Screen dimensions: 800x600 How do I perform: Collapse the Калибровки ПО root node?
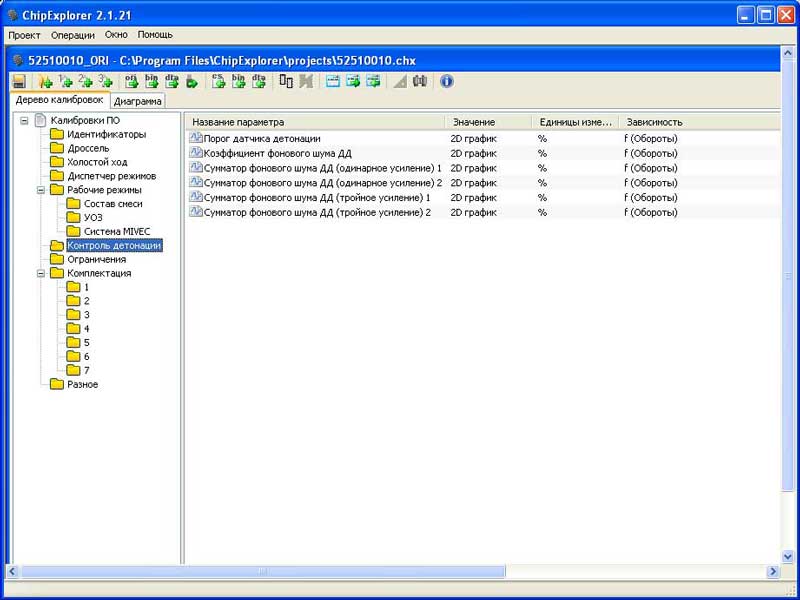pyautogui.click(x=24, y=121)
